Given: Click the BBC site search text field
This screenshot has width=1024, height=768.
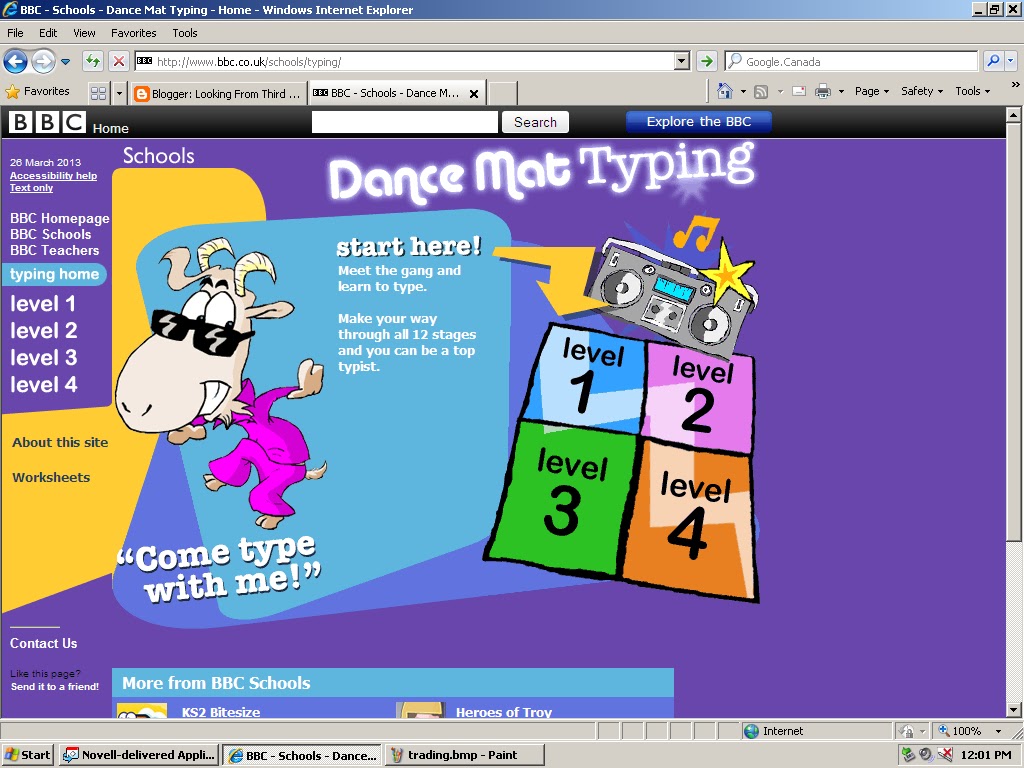Looking at the screenshot, I should (x=405, y=122).
